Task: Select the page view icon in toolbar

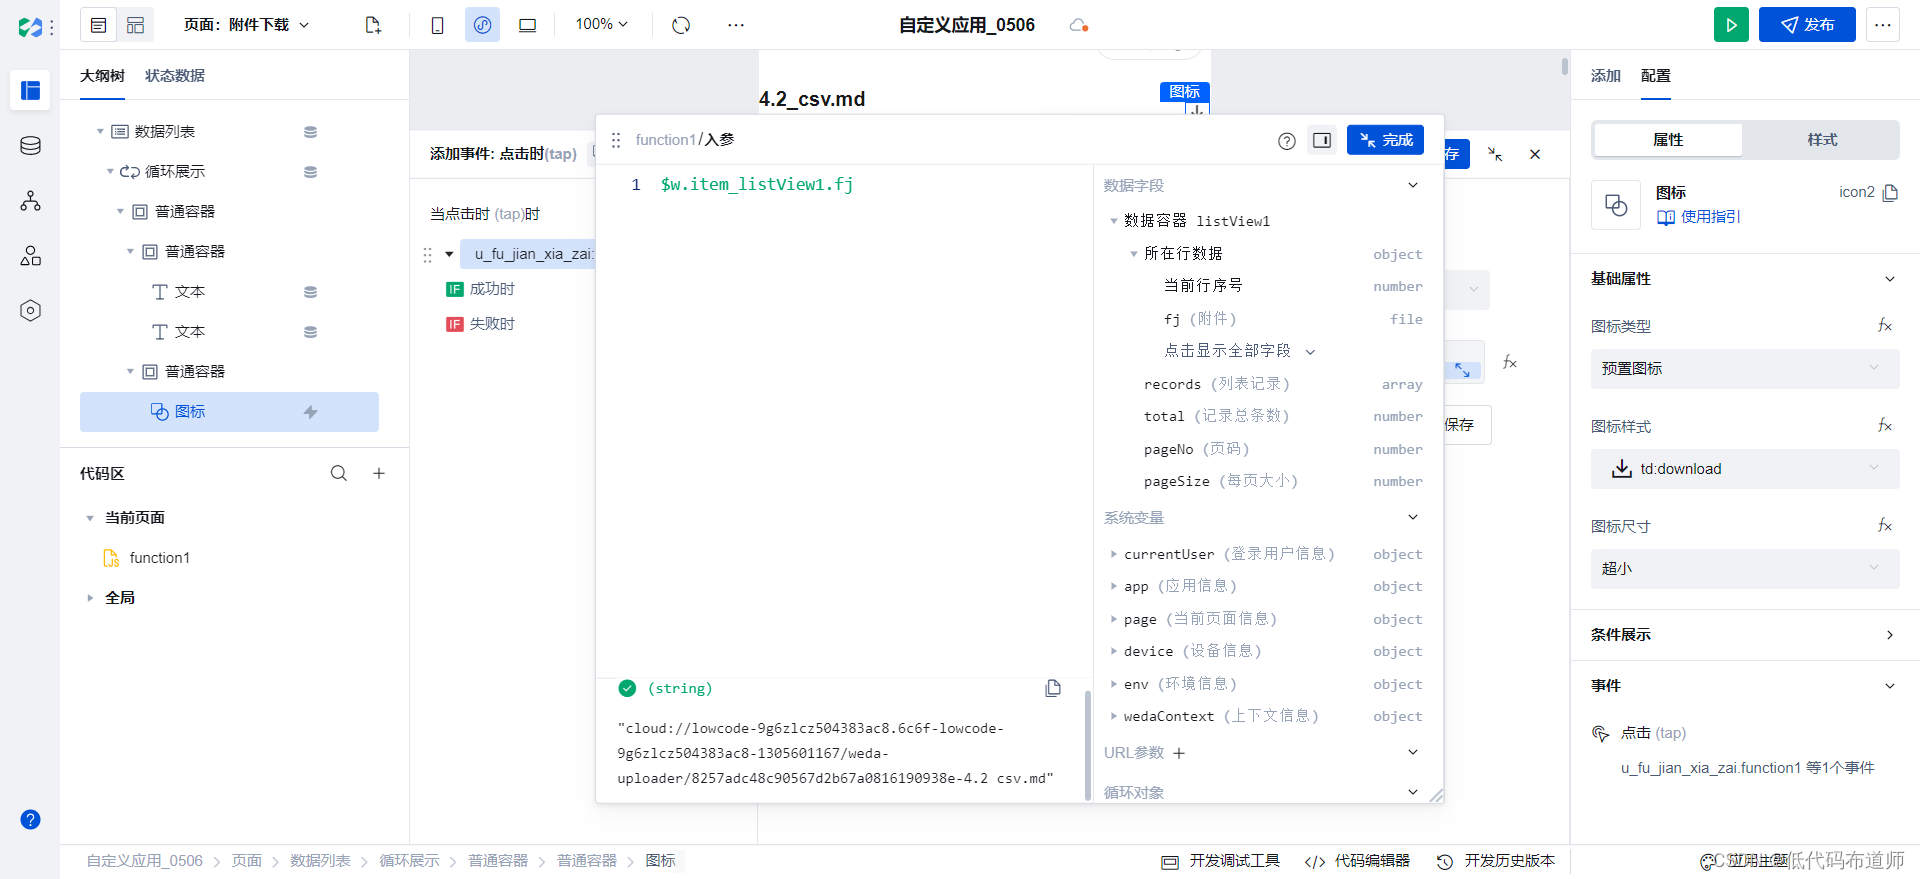Action: tap(98, 25)
